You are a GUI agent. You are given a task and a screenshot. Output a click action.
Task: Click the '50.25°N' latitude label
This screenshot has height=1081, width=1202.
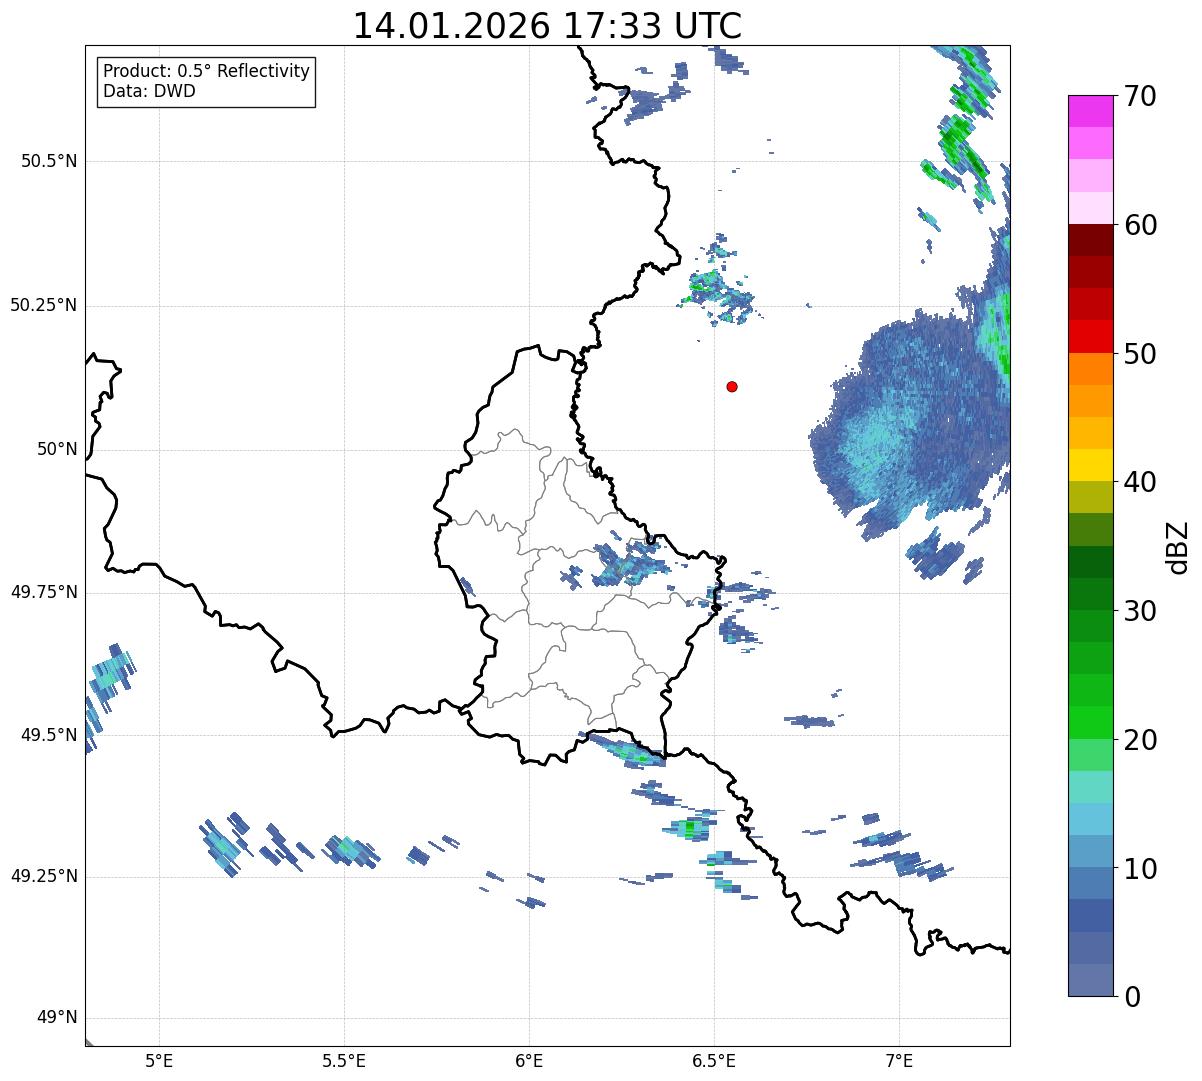click(x=44, y=305)
